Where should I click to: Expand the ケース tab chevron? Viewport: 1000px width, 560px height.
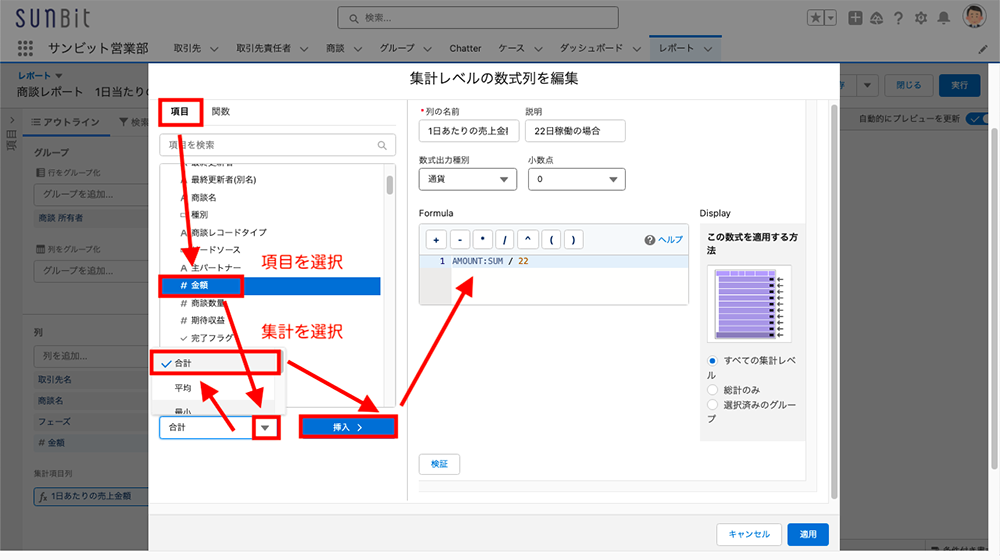tap(538, 49)
